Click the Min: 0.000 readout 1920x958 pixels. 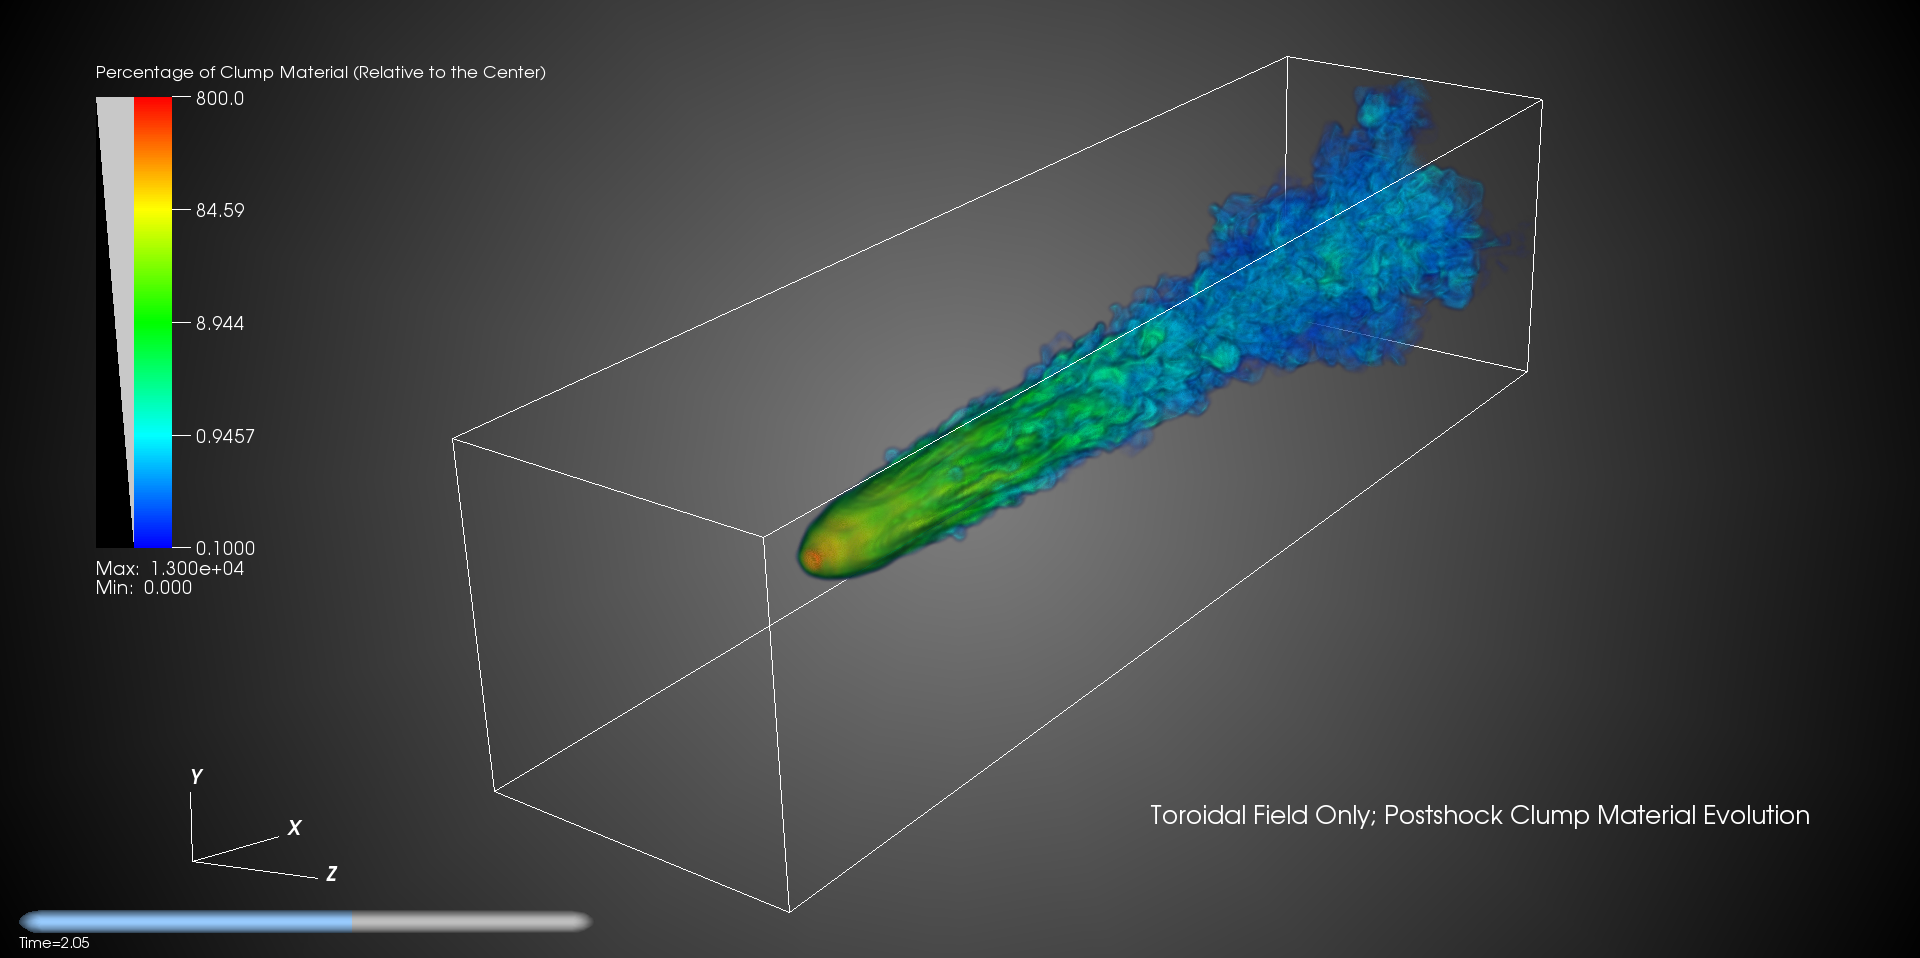click(x=144, y=588)
